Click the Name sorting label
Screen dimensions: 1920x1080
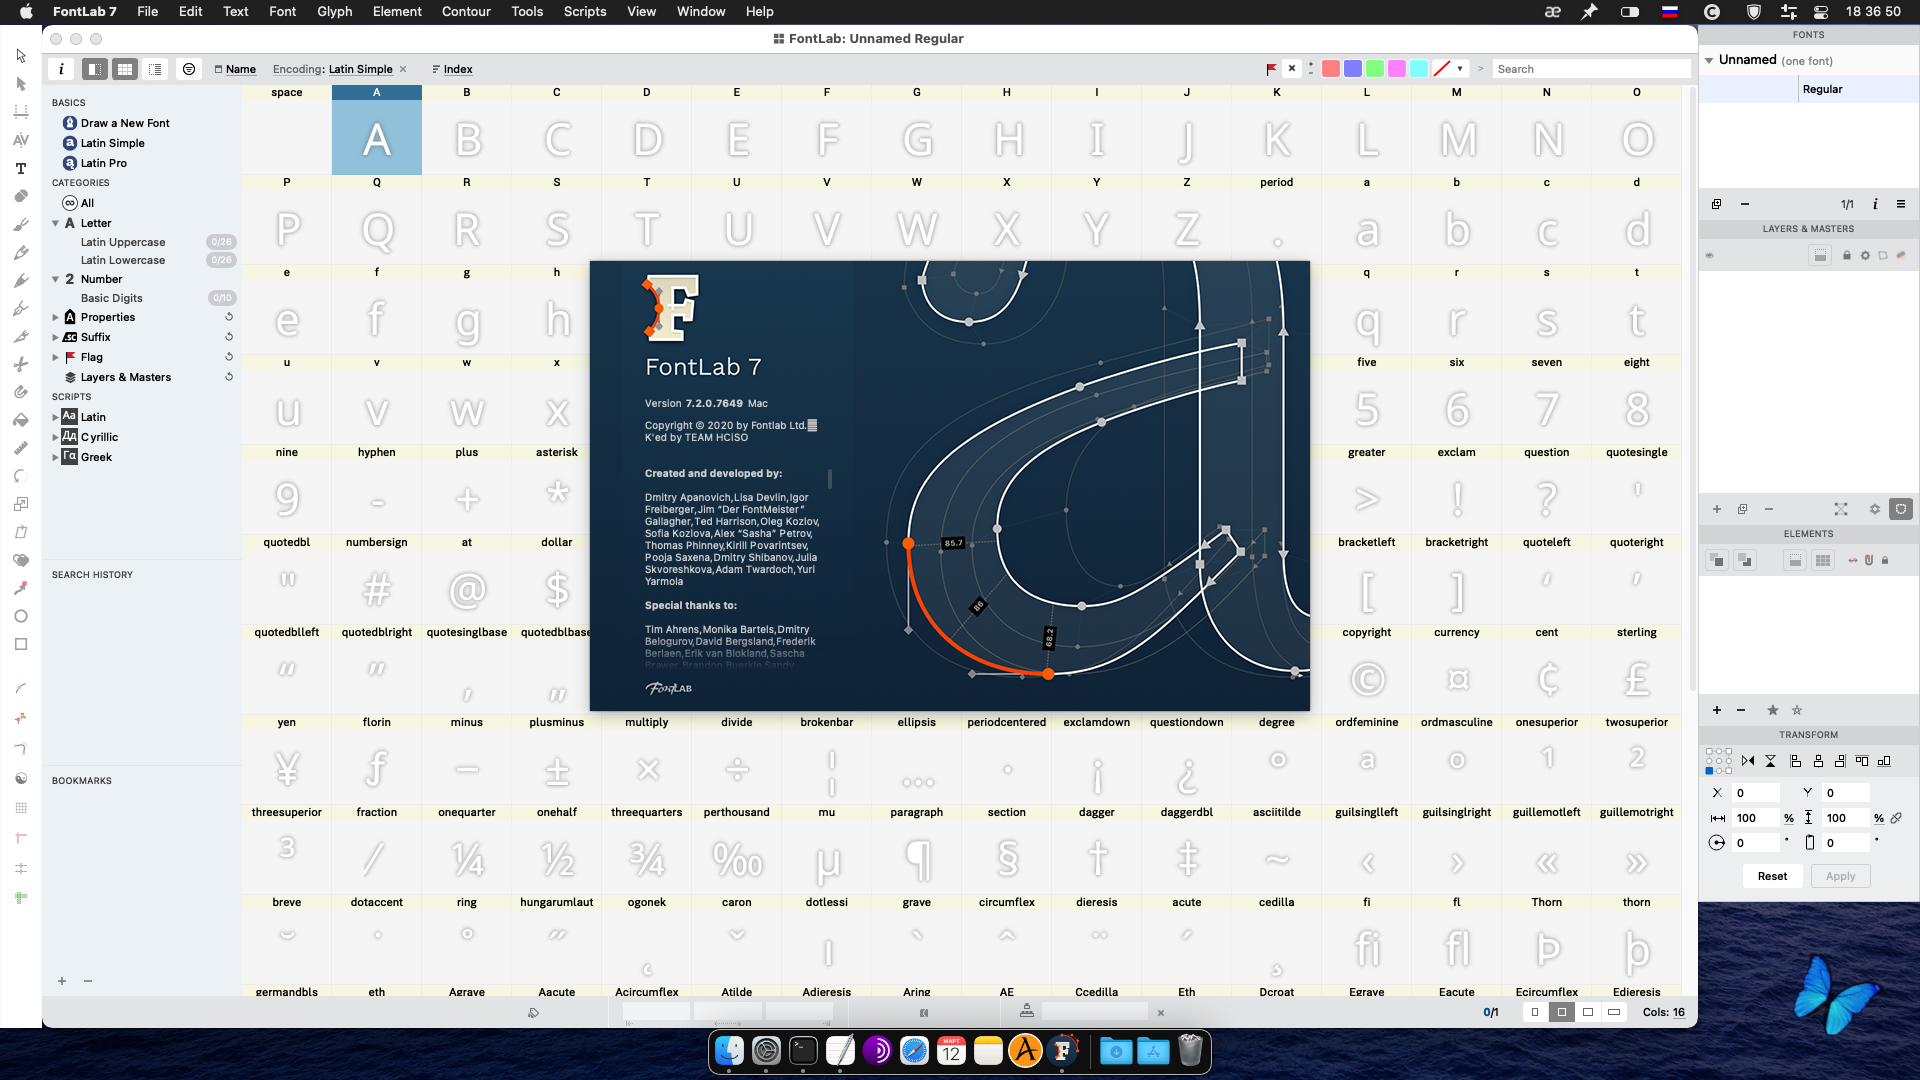click(x=241, y=69)
